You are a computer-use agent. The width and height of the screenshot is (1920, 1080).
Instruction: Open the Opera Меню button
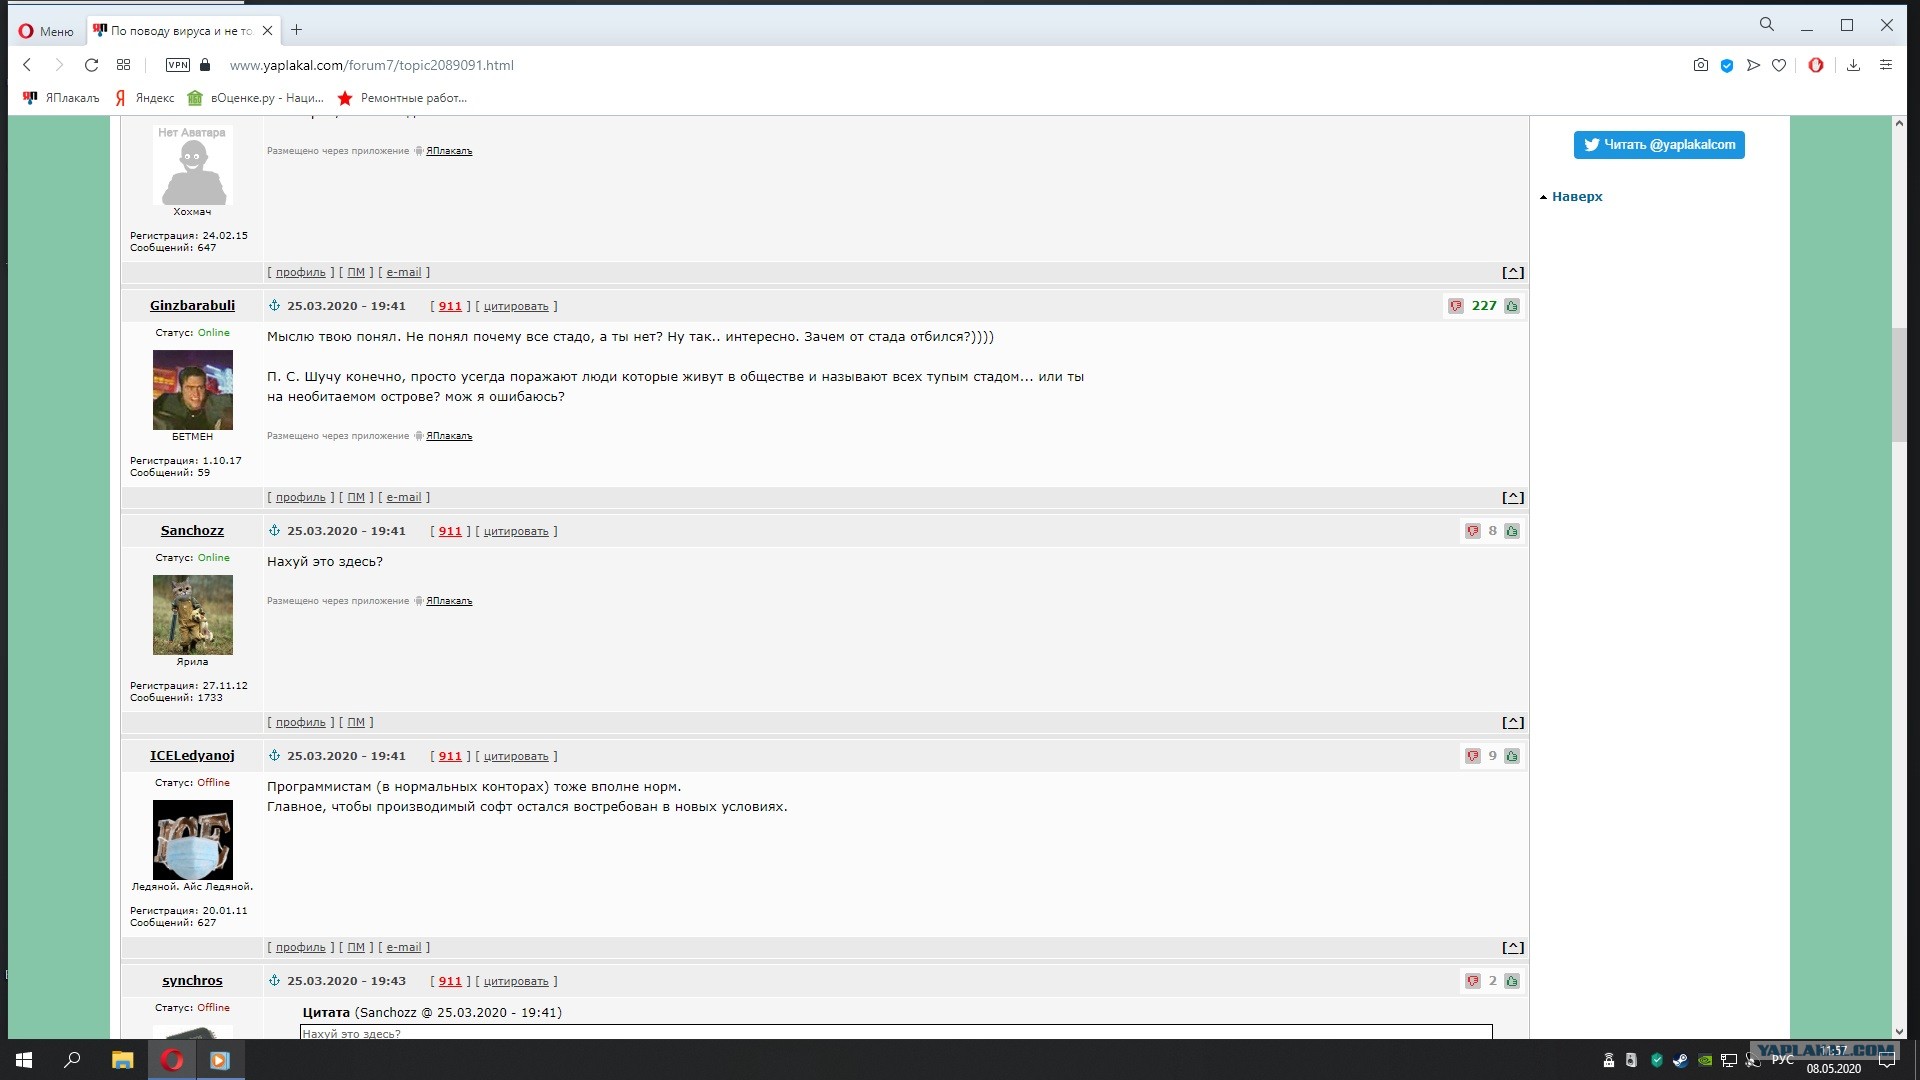click(x=46, y=31)
